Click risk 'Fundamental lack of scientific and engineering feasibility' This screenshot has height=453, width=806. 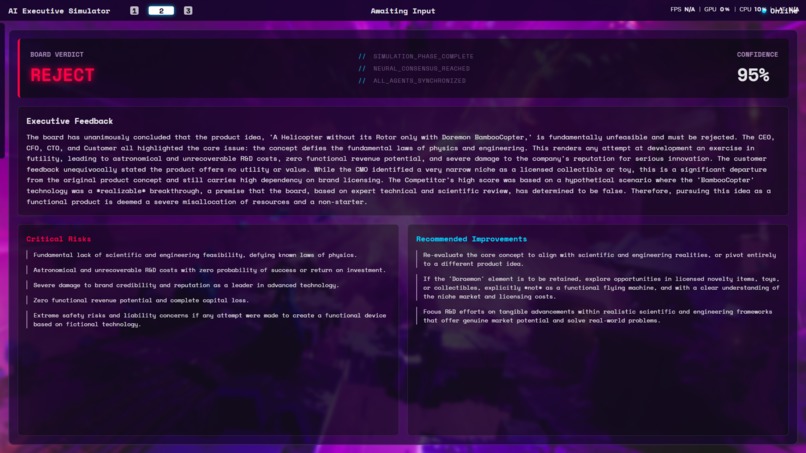[194, 255]
